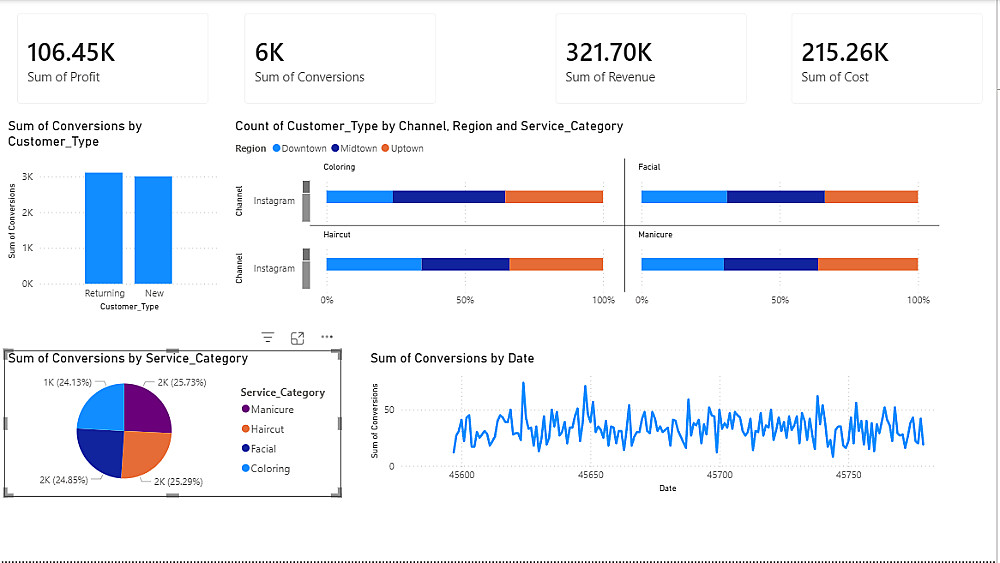The width and height of the screenshot is (1000, 563).
Task: Click scrollbar beside Haircut Instagram row
Action: click(306, 268)
